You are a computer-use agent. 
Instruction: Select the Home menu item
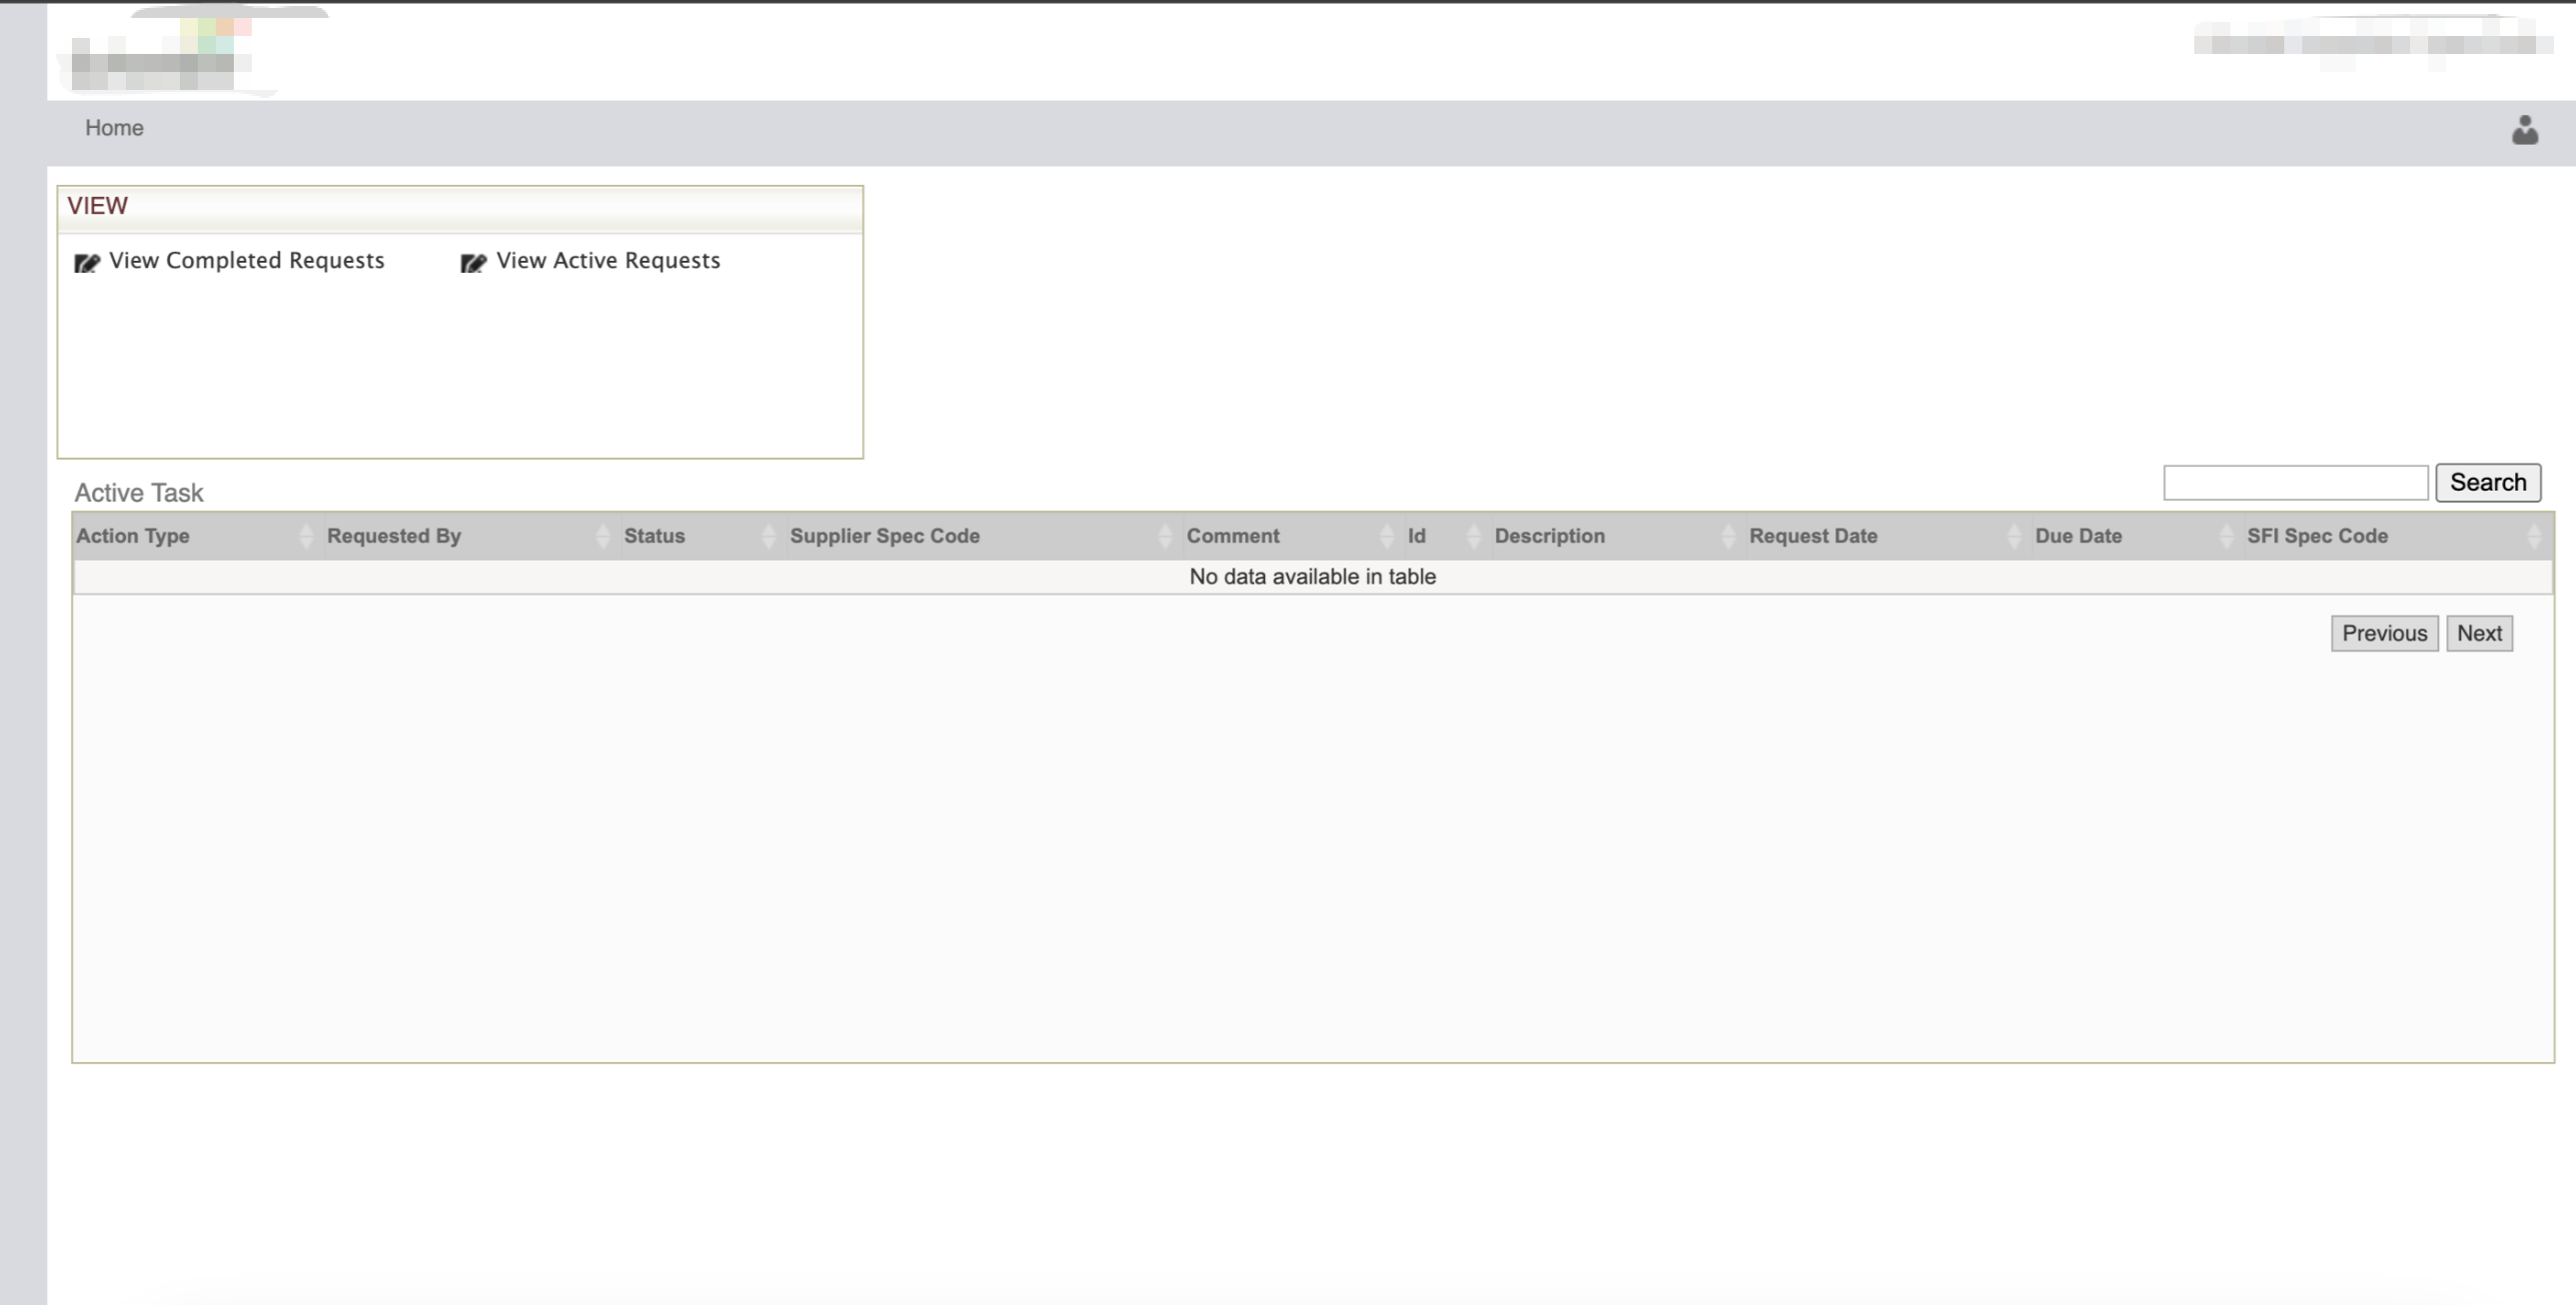click(x=114, y=127)
